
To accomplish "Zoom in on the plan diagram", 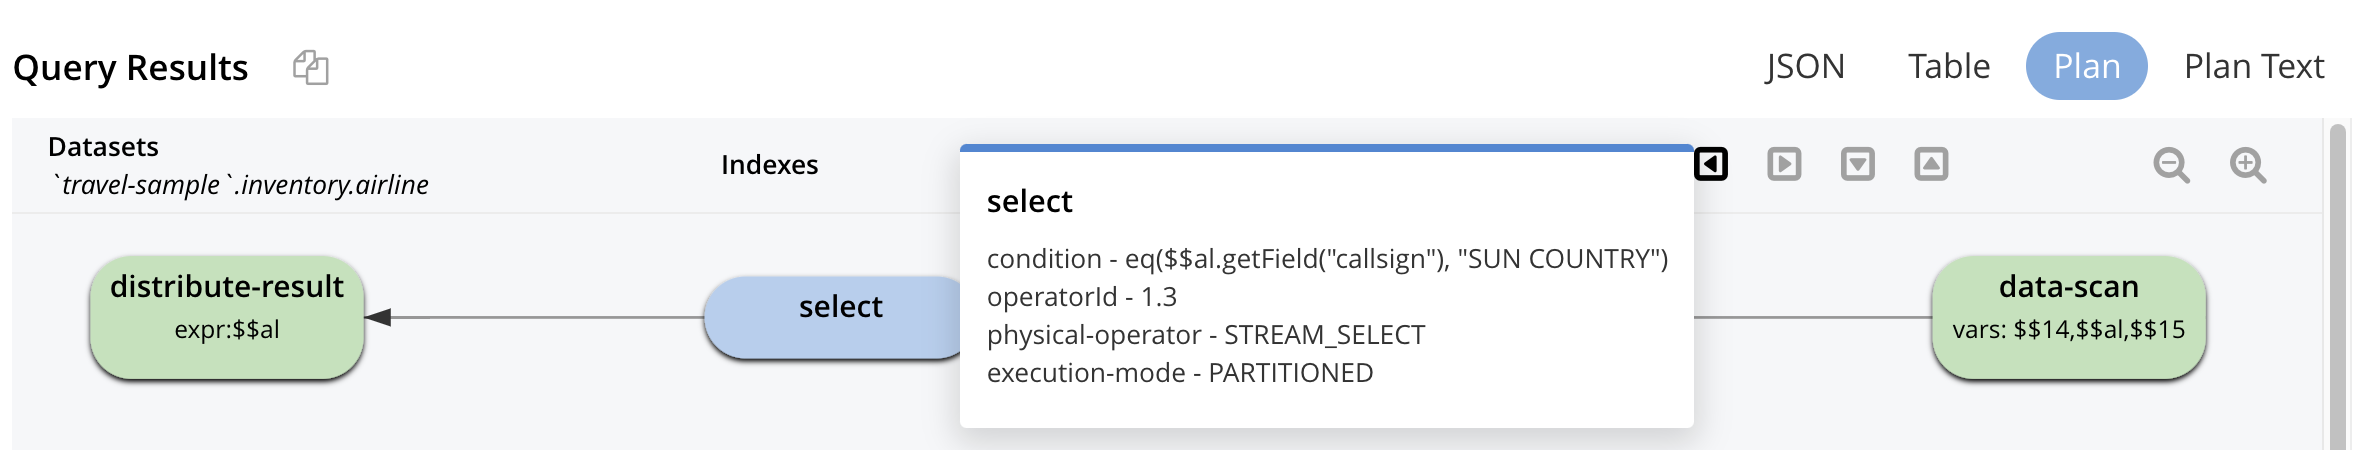I will click(x=2248, y=165).
